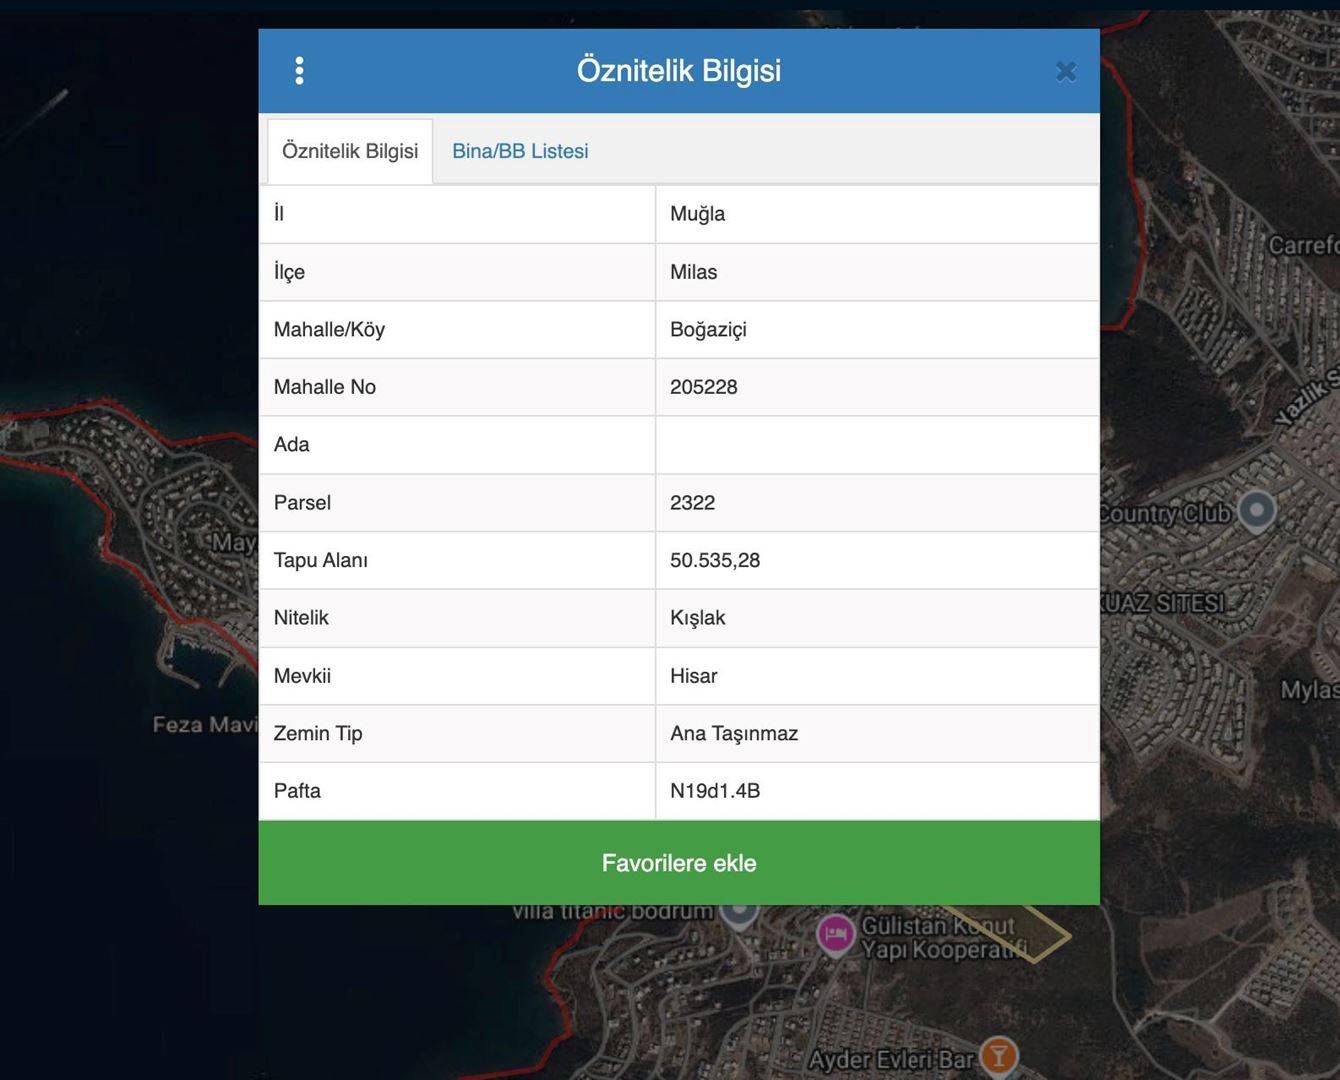Open the orange Ayder Evleri Bar marker
1340x1080 pixels.
point(998,1055)
